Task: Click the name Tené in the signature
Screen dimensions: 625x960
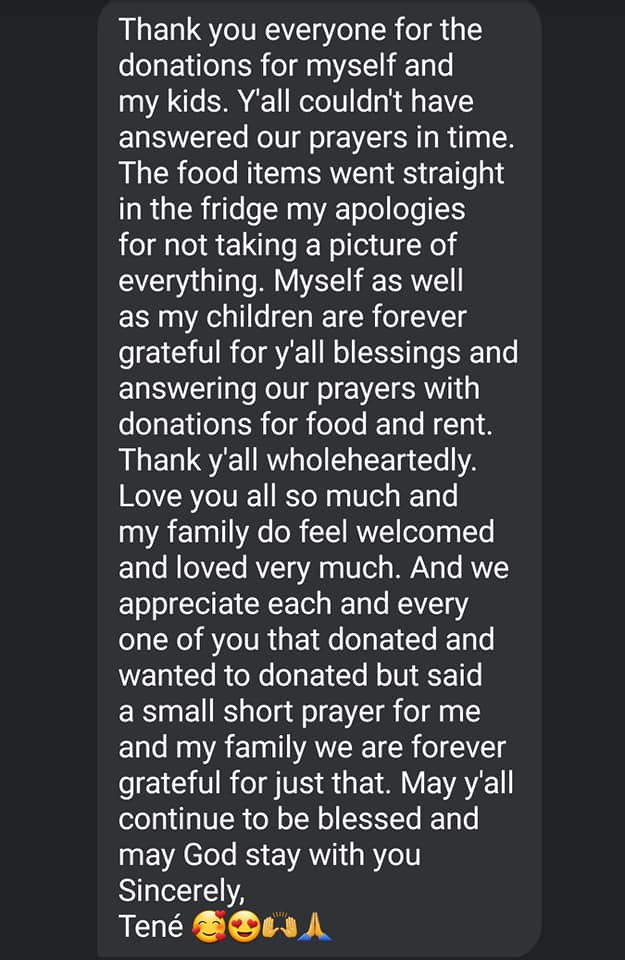Action: (151, 927)
